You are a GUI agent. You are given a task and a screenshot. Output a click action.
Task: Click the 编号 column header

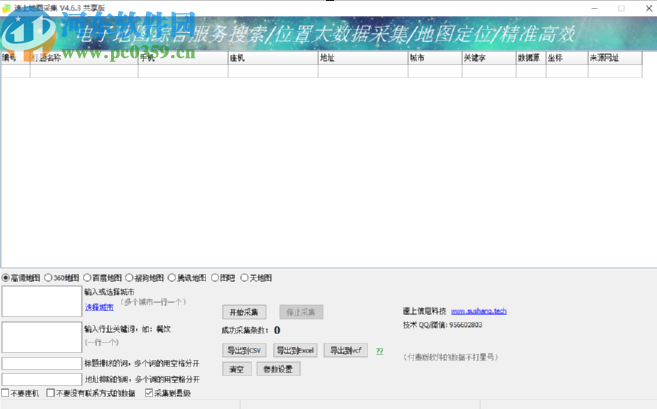(x=16, y=58)
